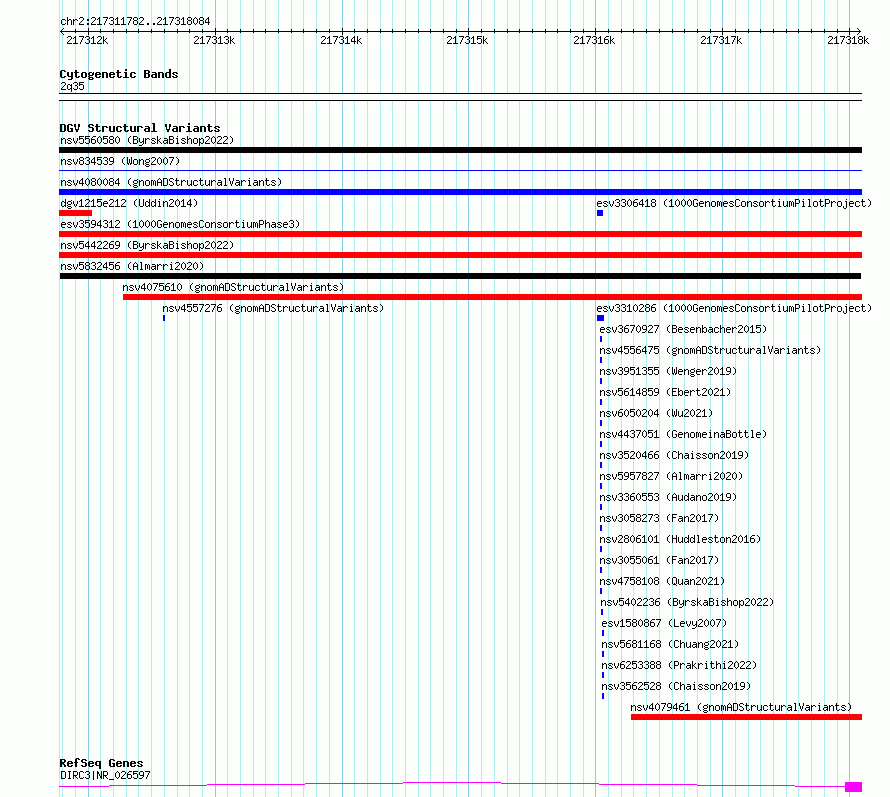Click nsv5614859 (Ebert2021) label

[665, 392]
